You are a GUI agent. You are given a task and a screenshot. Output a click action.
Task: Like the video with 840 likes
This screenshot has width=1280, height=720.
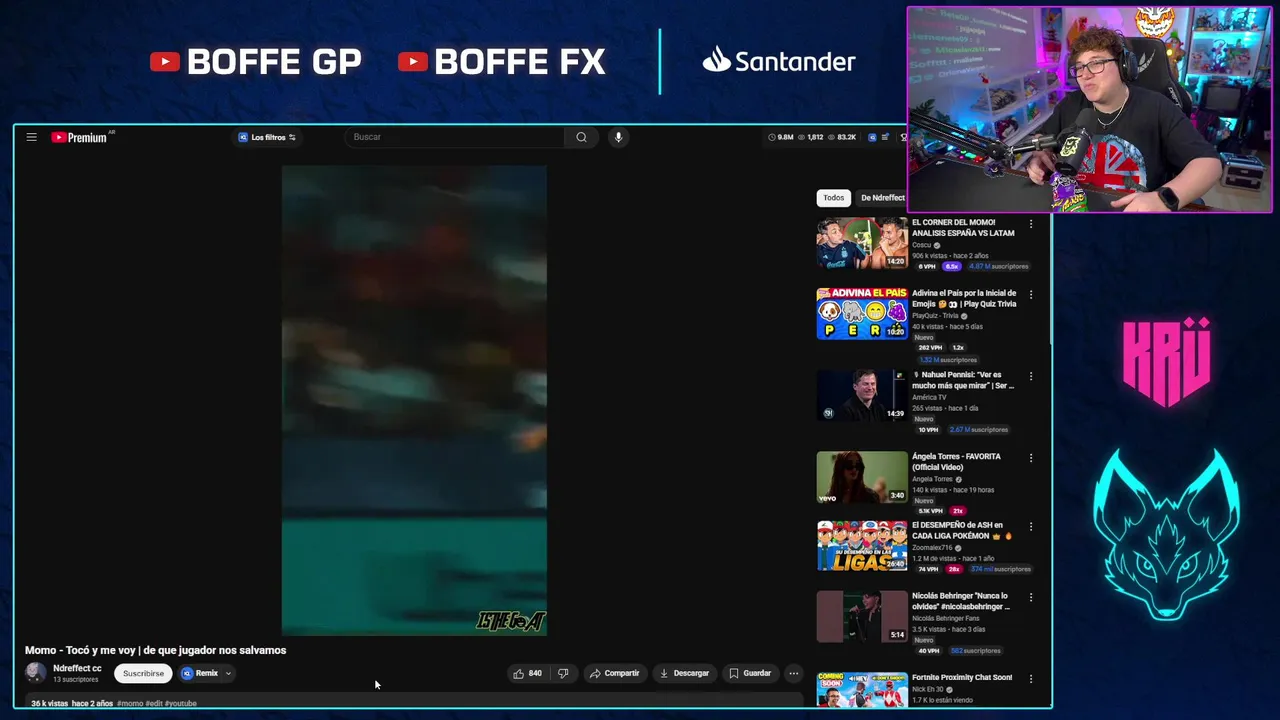tap(528, 673)
